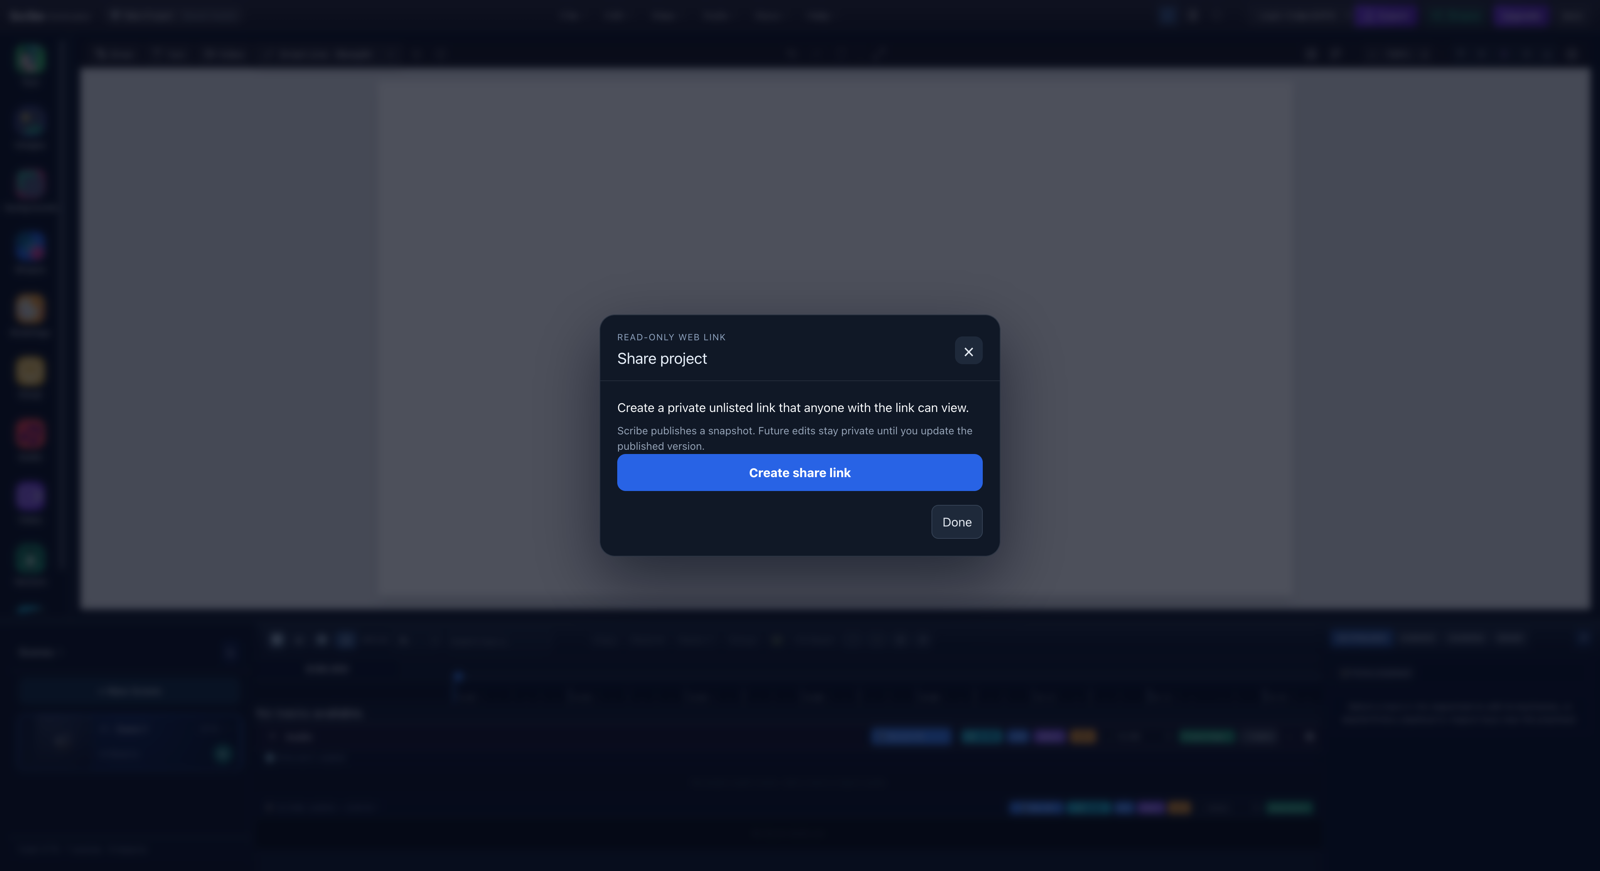Viewport: 1600px width, 871px height.
Task: Toggle the highlighted blue timeline toolbar button
Action: (346, 640)
